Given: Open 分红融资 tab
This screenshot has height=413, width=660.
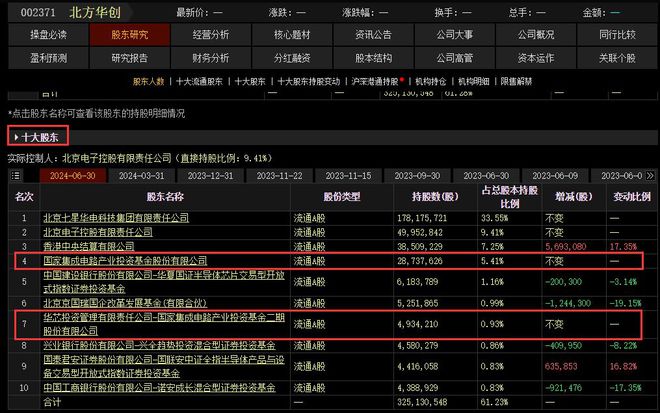Looking at the screenshot, I should (x=292, y=58).
